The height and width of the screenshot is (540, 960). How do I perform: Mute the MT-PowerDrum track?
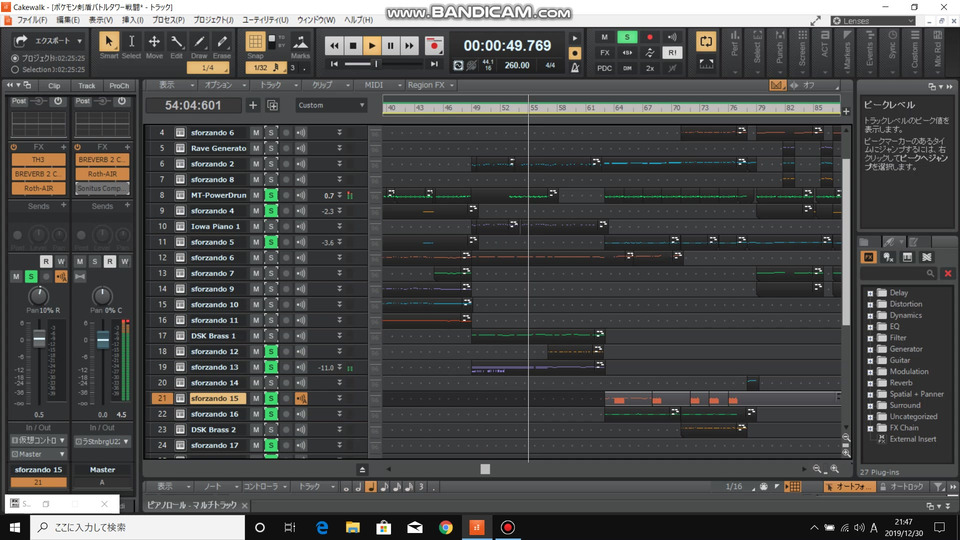click(256, 195)
